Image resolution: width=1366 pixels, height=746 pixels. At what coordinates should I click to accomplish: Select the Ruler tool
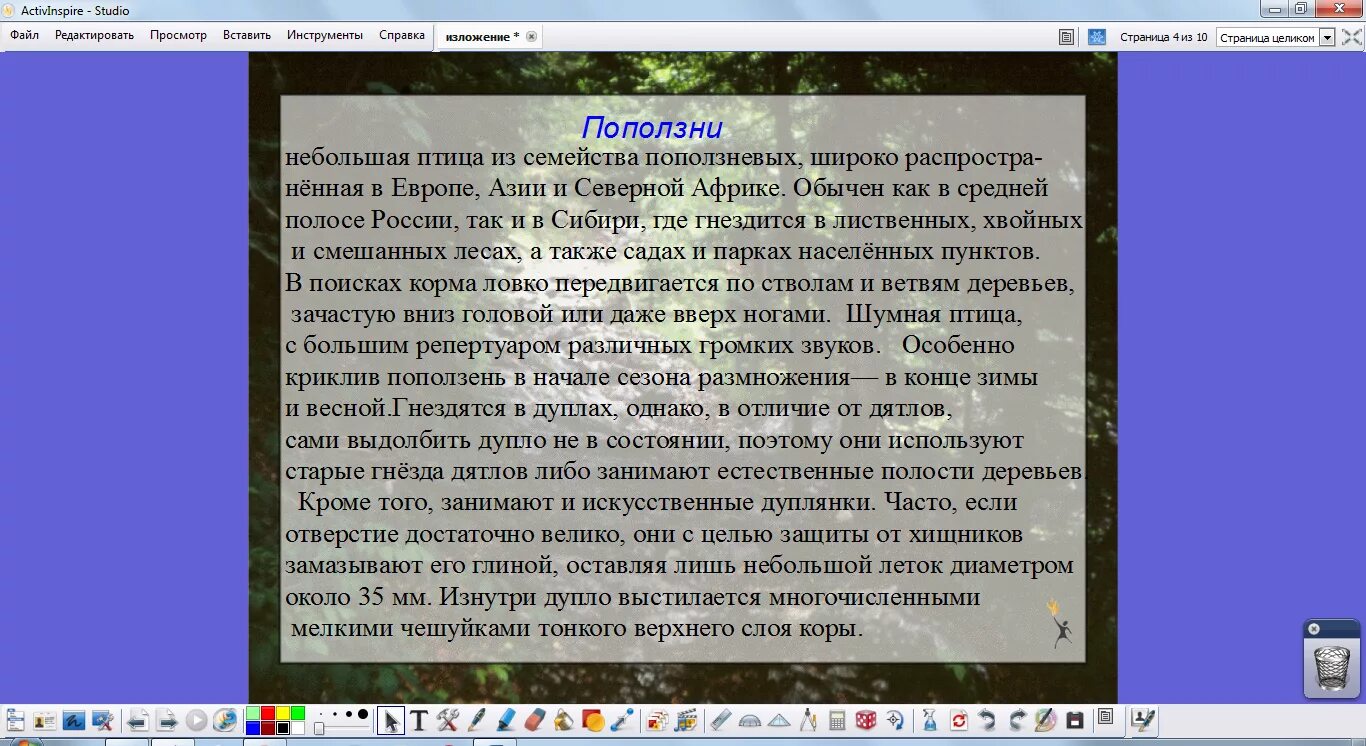720,720
